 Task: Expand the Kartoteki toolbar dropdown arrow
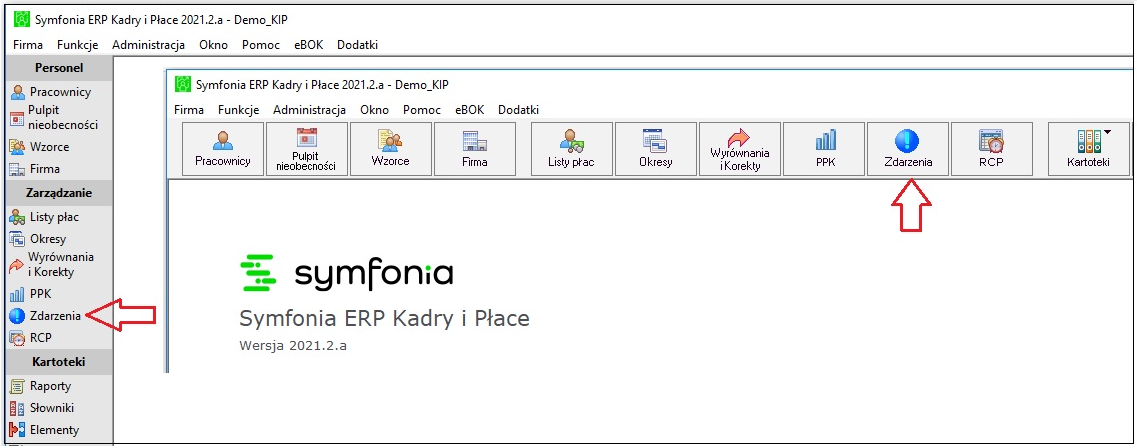point(1107,132)
